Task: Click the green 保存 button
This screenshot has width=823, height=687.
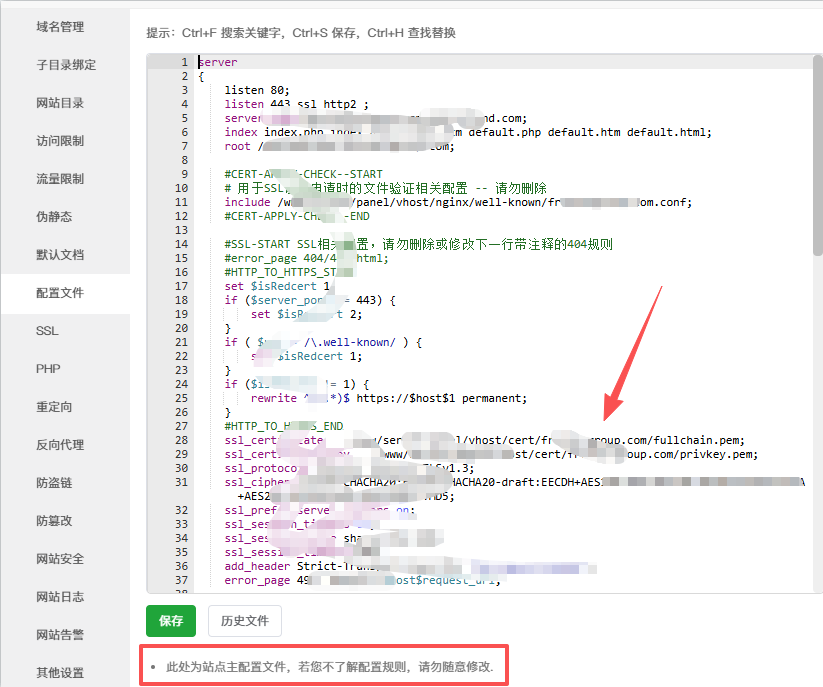Action: coord(171,621)
